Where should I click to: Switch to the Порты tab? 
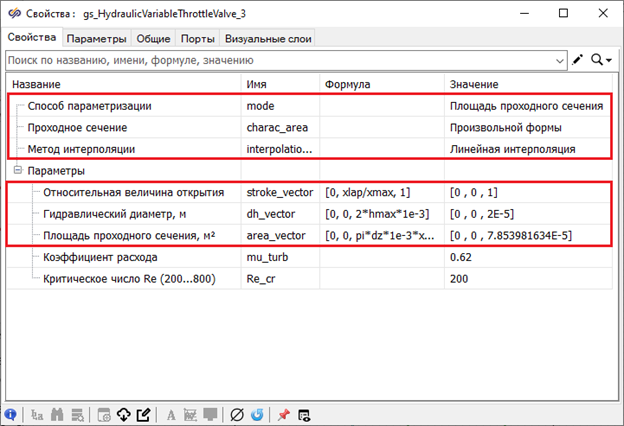[197, 39]
